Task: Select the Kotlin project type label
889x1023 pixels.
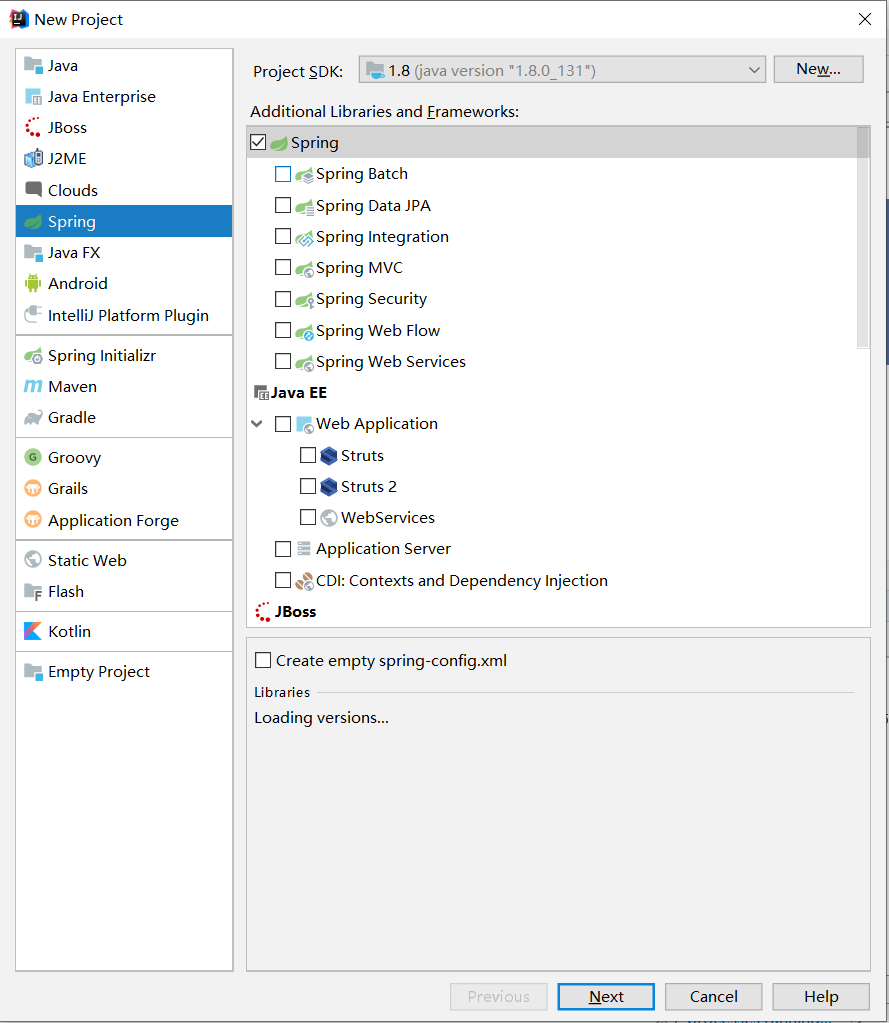Action: (69, 632)
